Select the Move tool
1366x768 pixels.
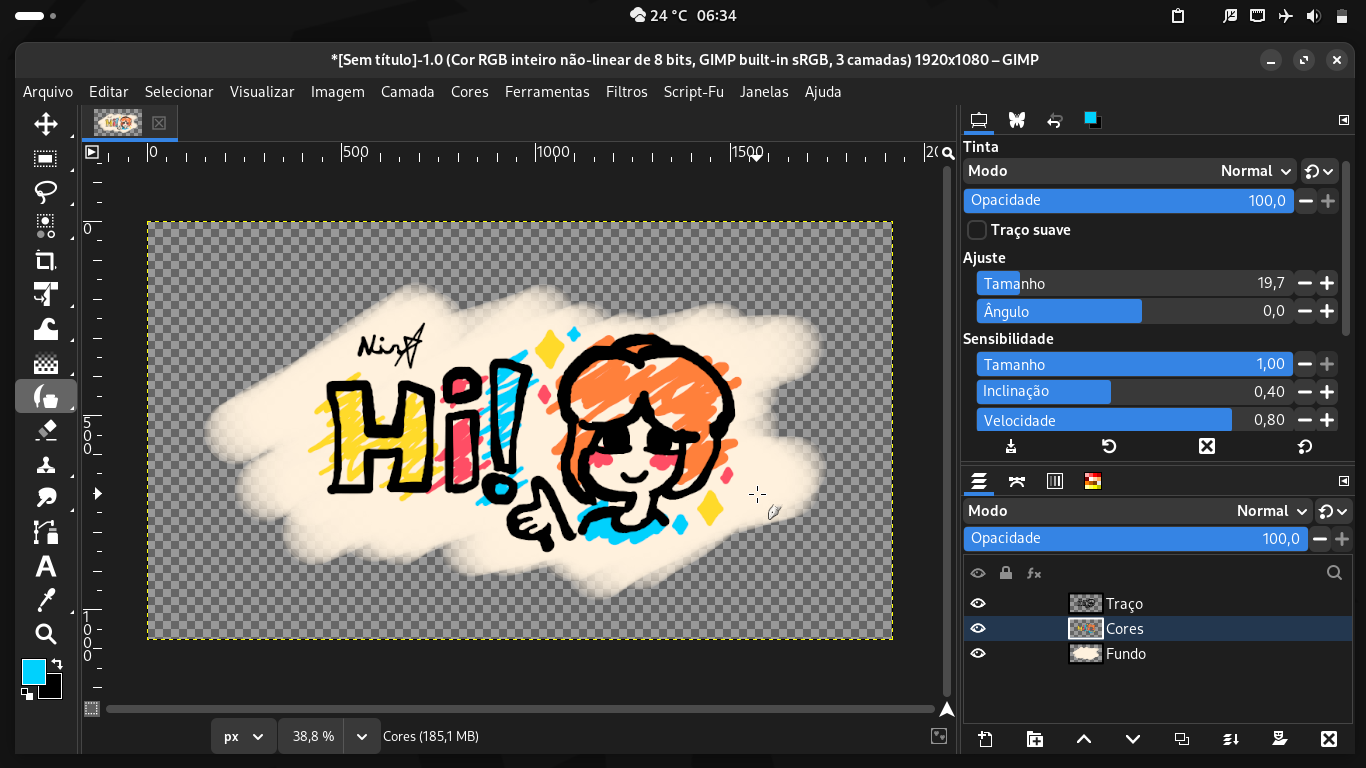(45, 124)
